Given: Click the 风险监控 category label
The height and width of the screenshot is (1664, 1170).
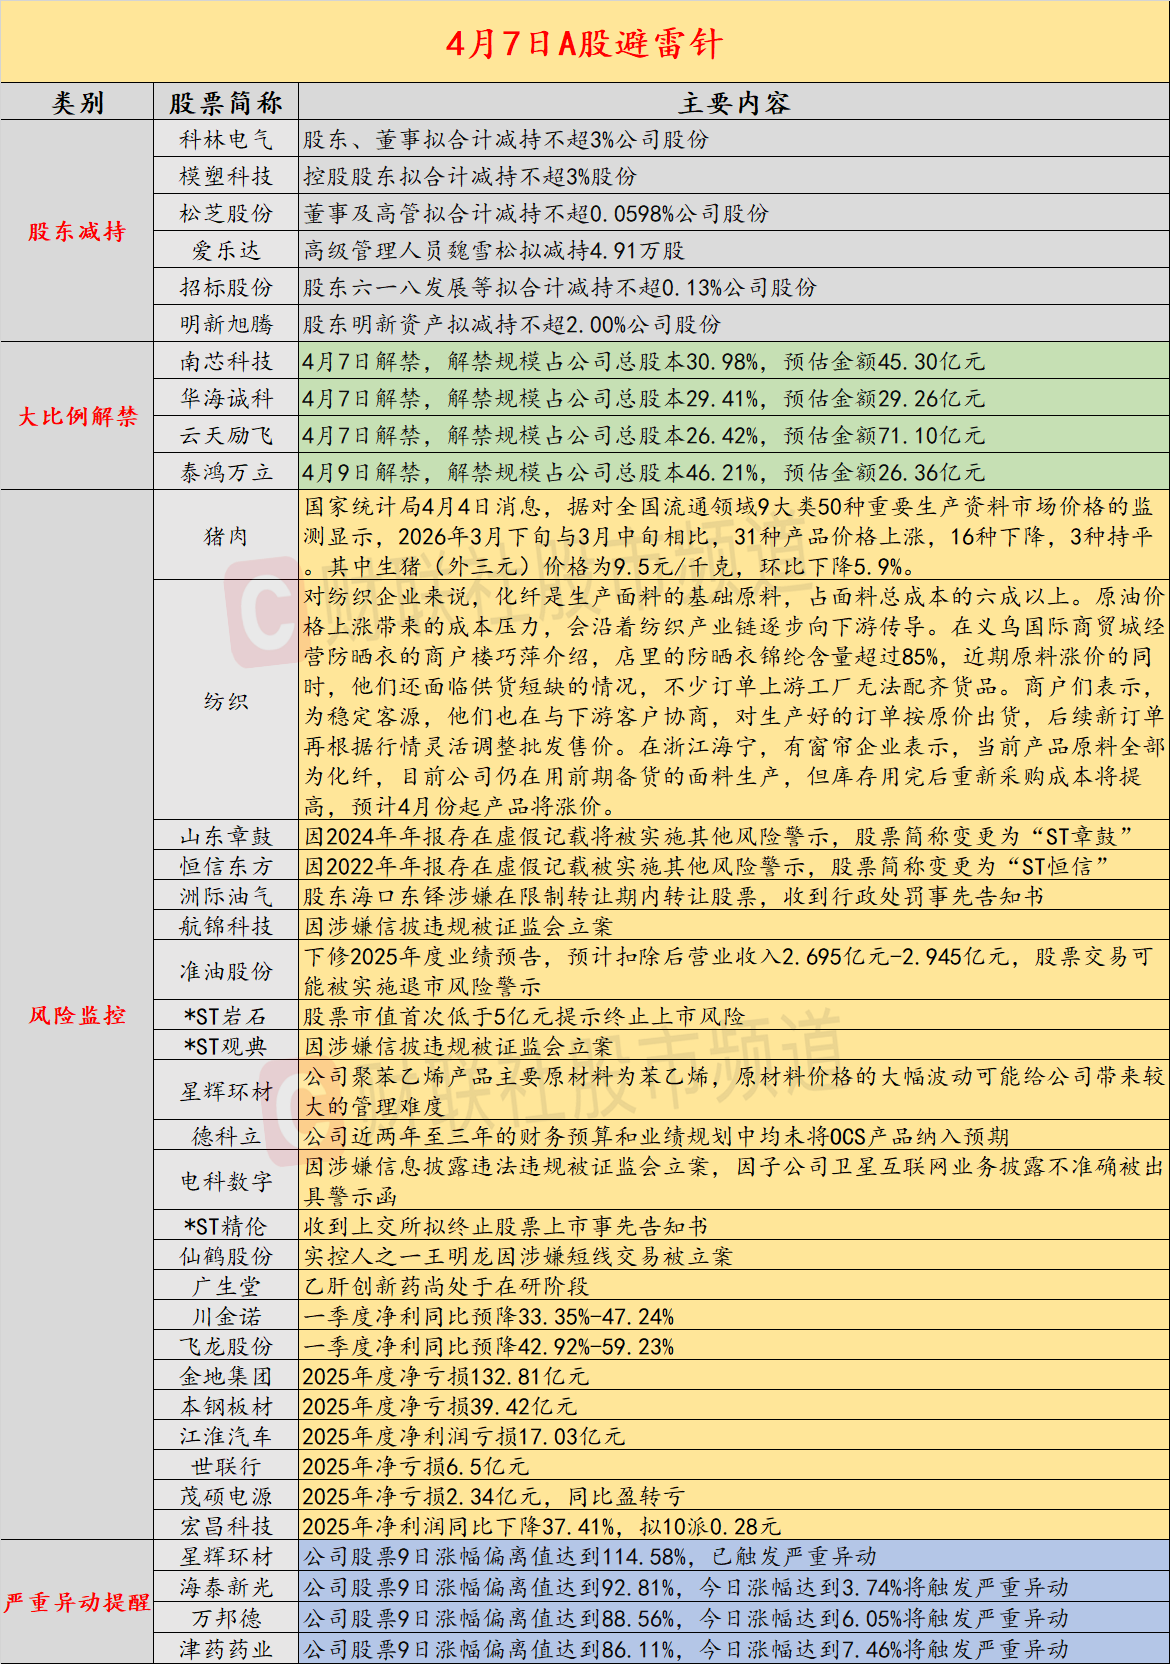Looking at the screenshot, I should coord(77,1015).
